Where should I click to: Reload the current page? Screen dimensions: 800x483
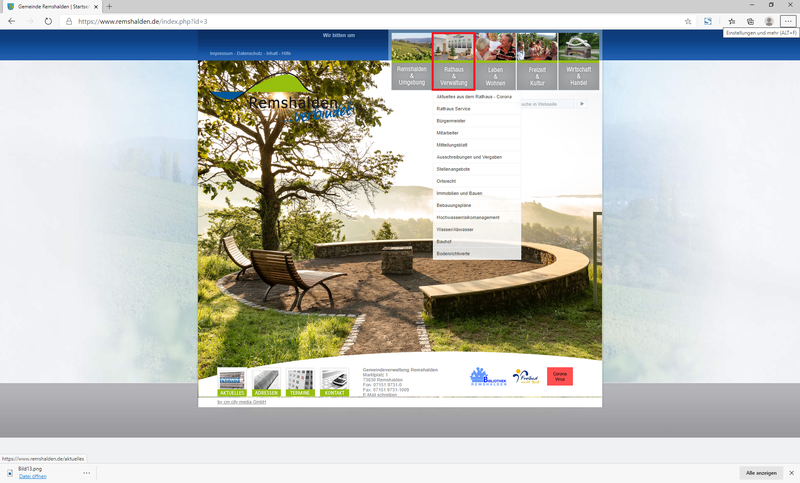(48, 21)
